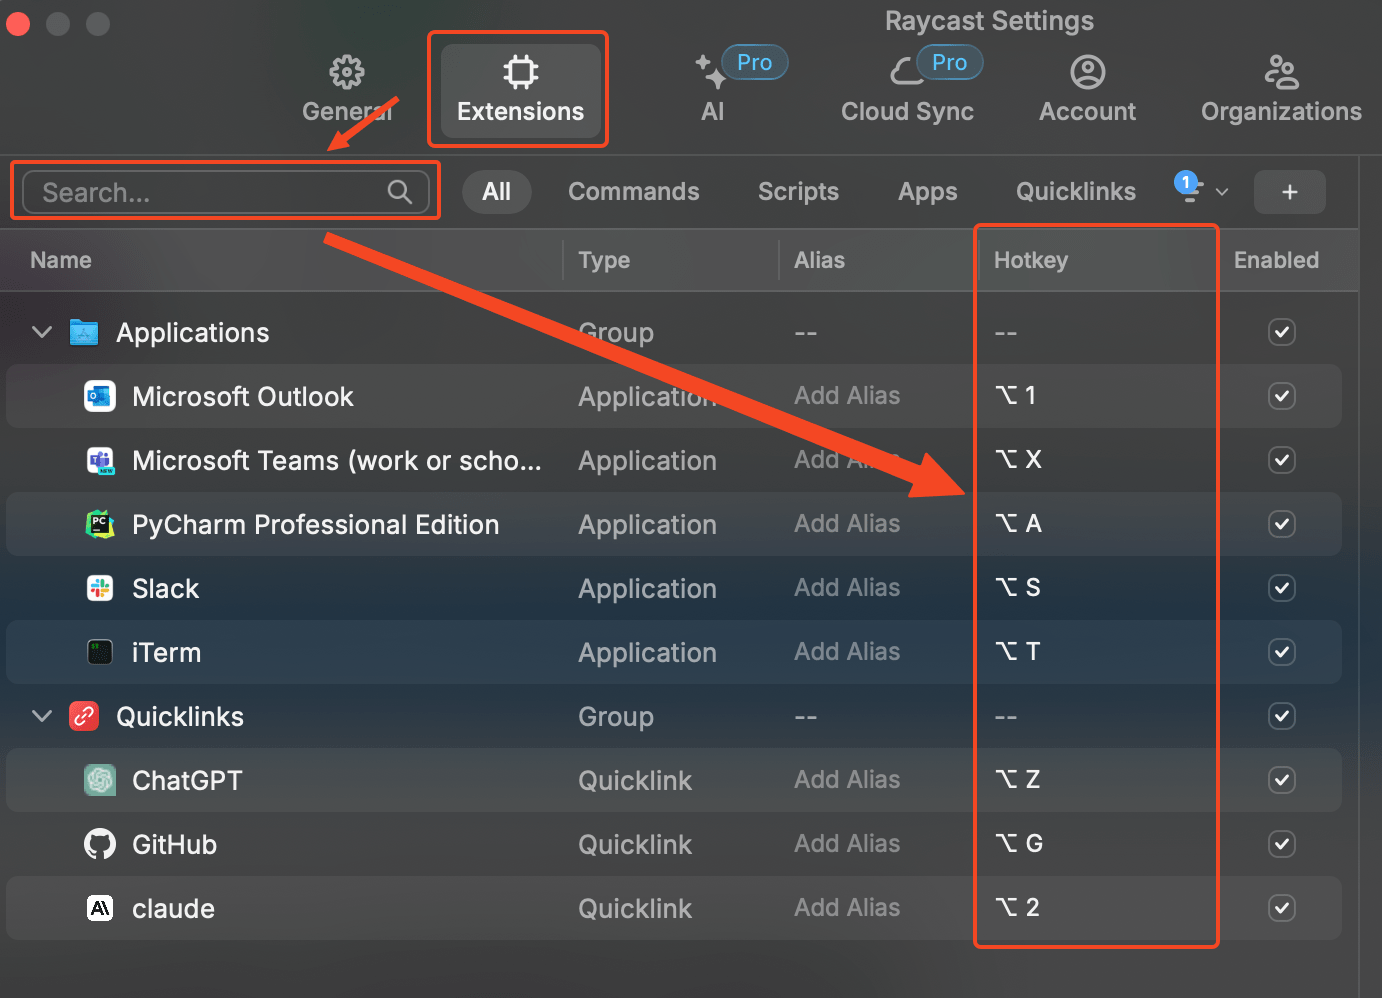
Task: Add an alias for Microsoft Outlook
Action: [847, 396]
